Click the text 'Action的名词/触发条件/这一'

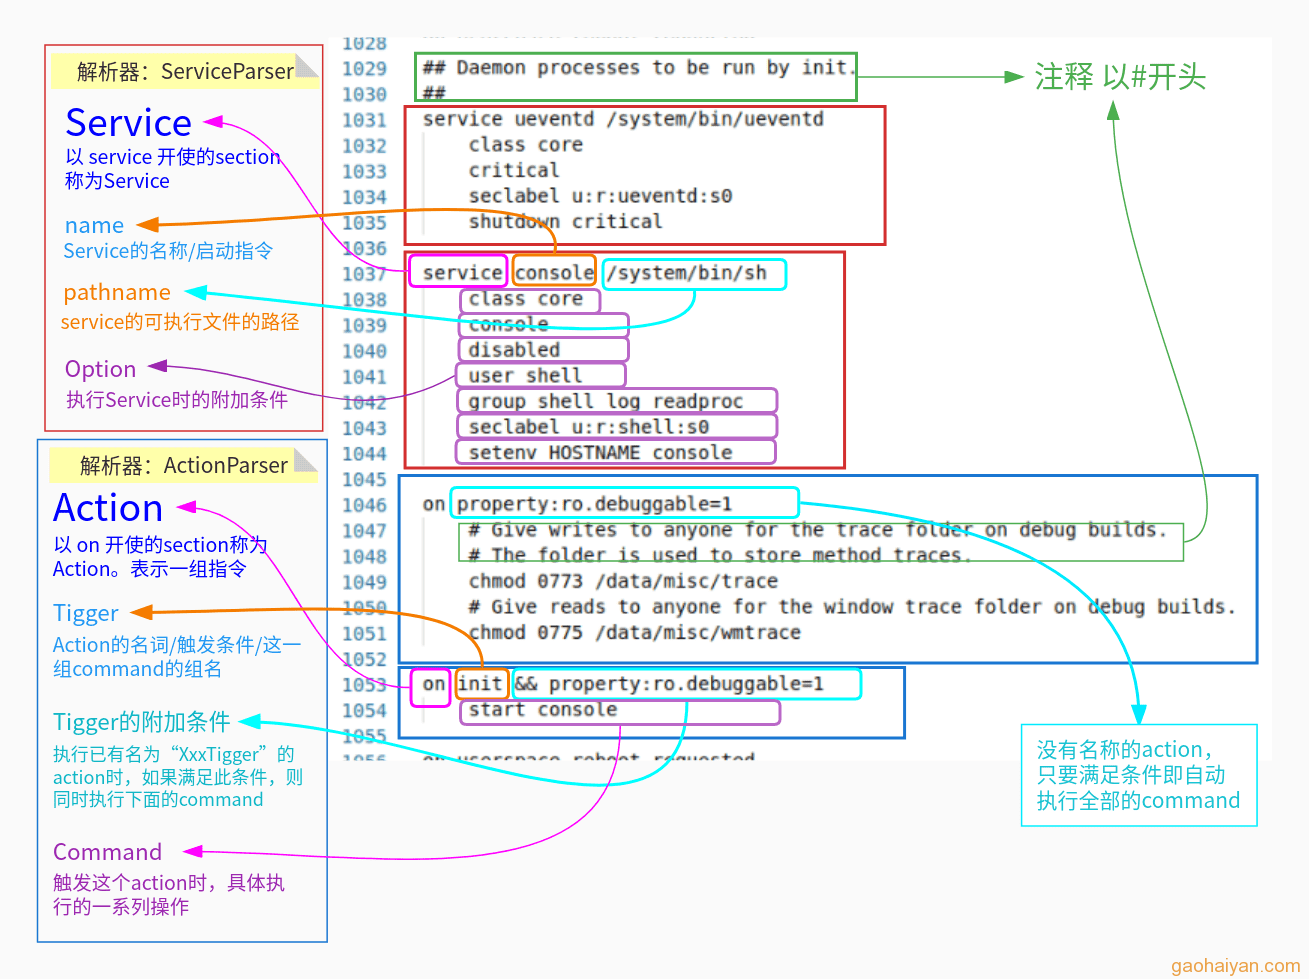177,645
